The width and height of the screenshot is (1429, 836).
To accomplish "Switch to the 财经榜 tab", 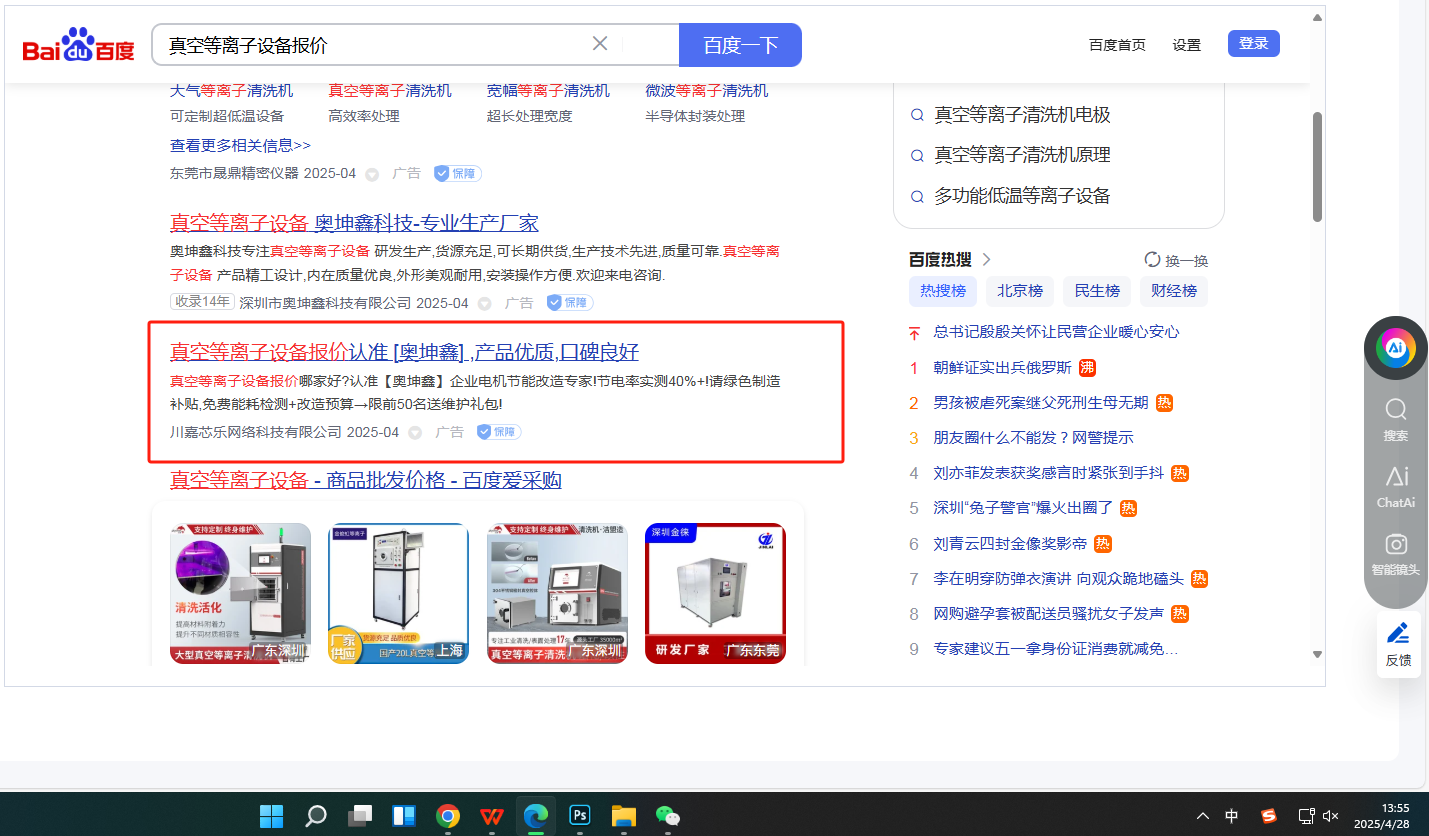I will [x=1174, y=291].
